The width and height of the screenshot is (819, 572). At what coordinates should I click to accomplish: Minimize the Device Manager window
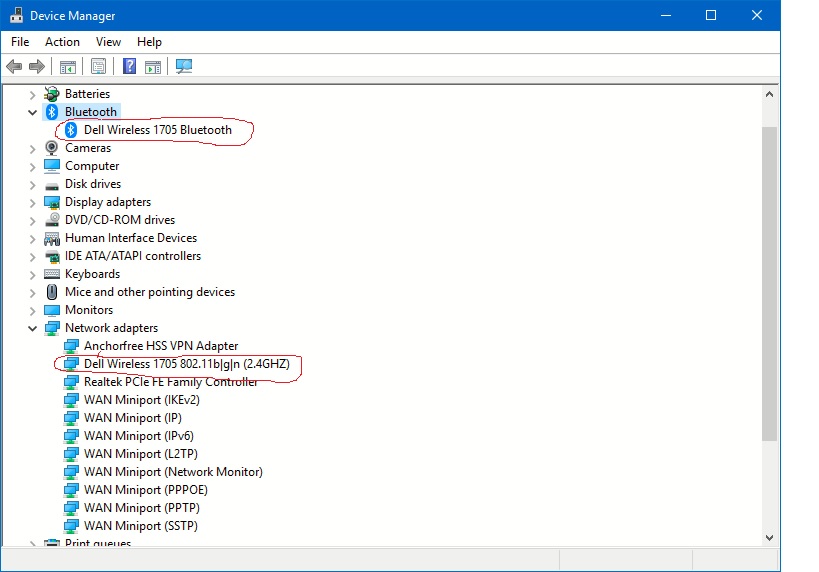666,15
